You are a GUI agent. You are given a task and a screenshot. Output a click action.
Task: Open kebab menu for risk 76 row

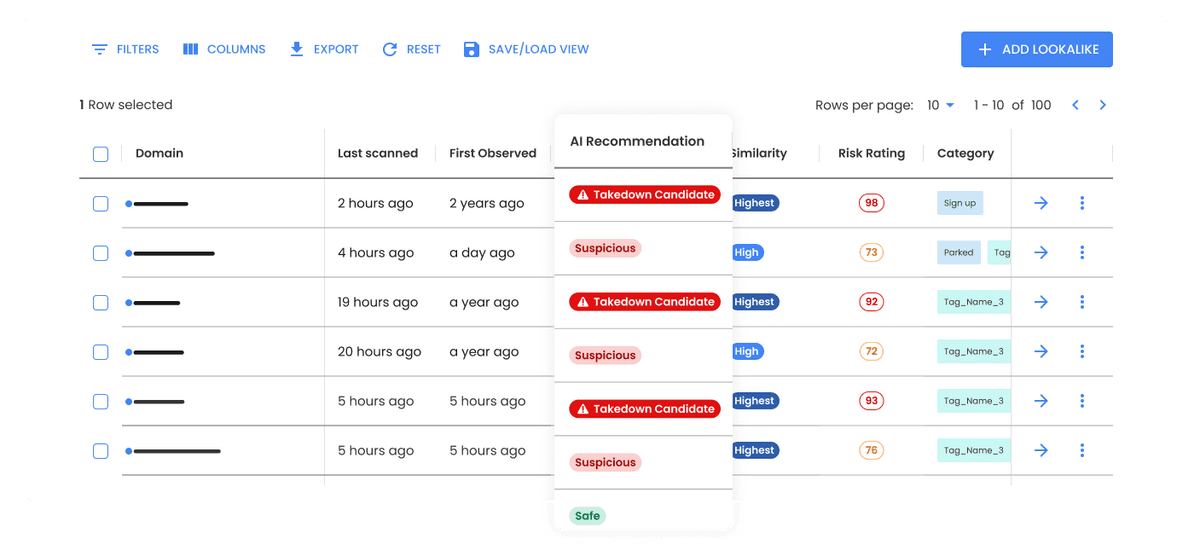(x=1082, y=450)
